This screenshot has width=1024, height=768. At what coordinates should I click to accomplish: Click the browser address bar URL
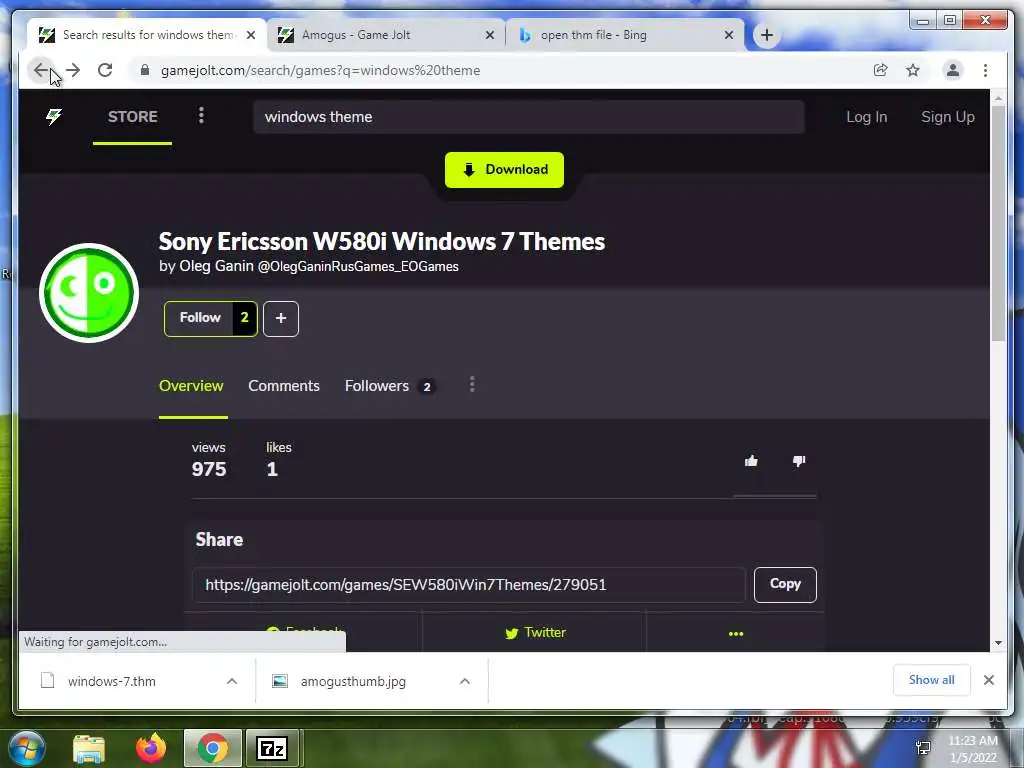(x=321, y=70)
